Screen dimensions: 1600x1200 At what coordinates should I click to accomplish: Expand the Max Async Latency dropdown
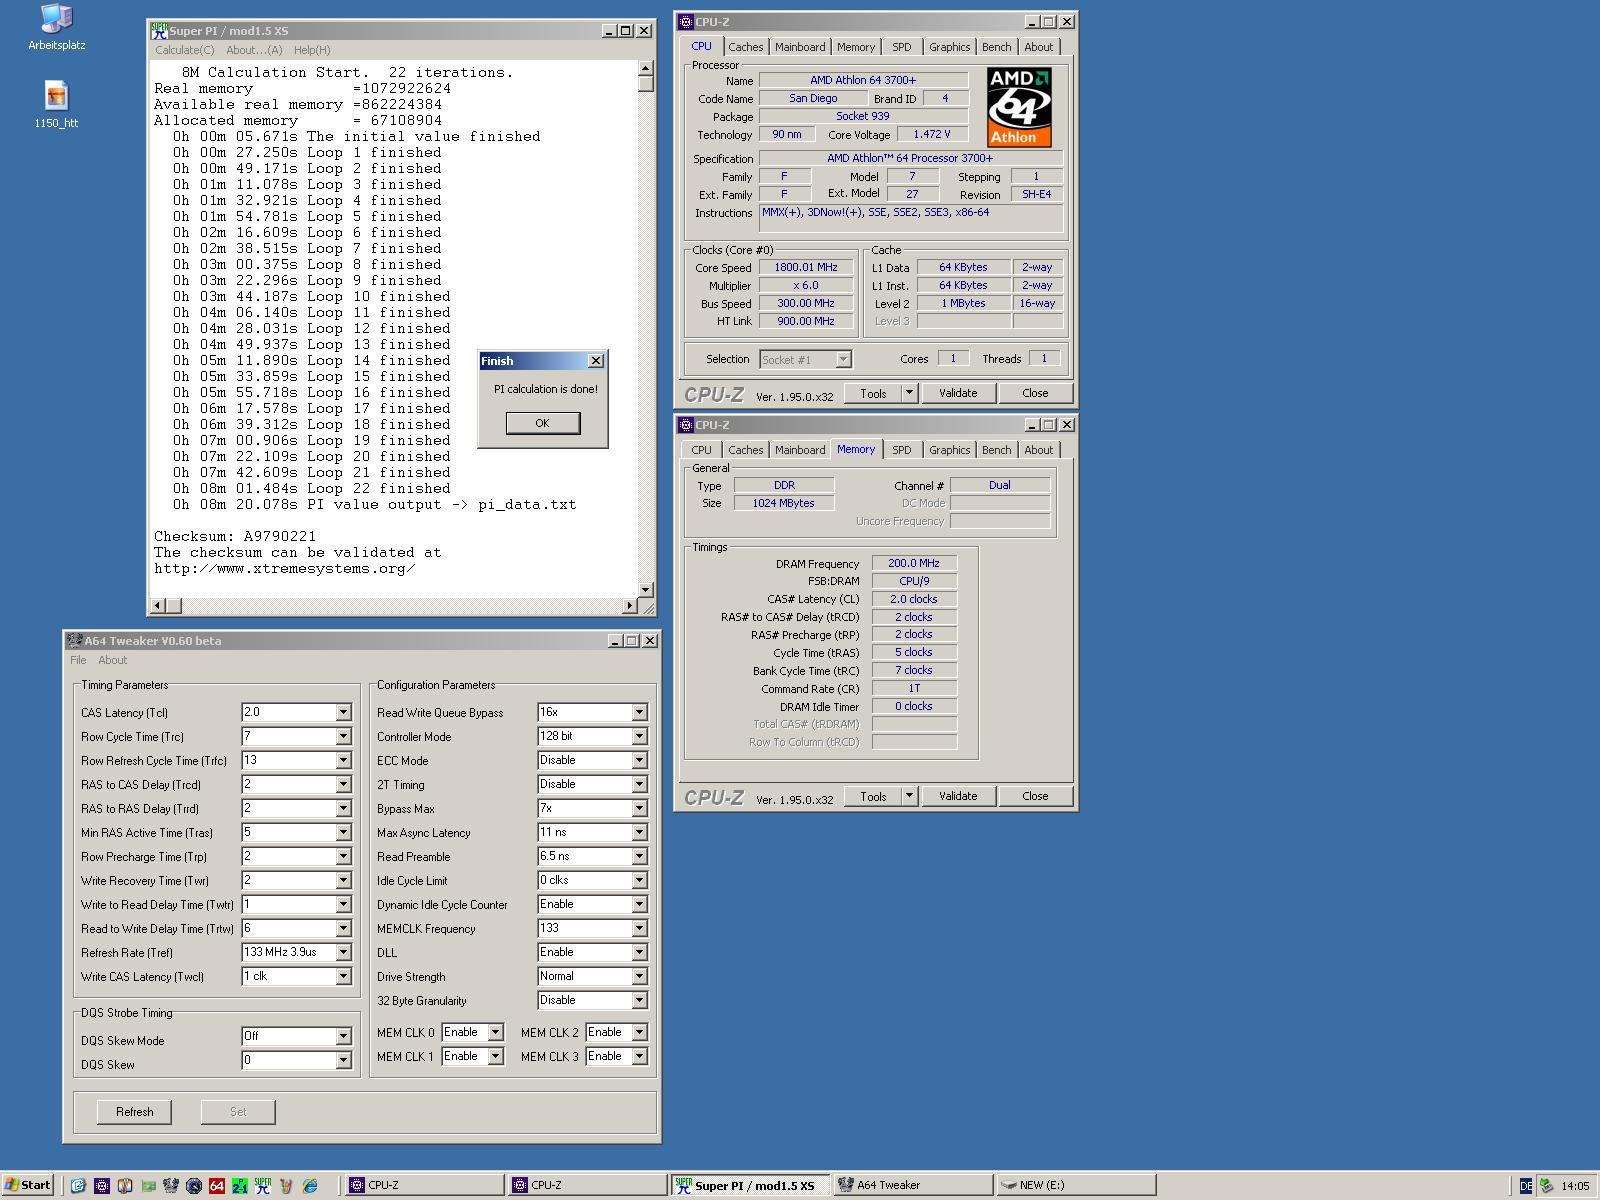pos(639,832)
